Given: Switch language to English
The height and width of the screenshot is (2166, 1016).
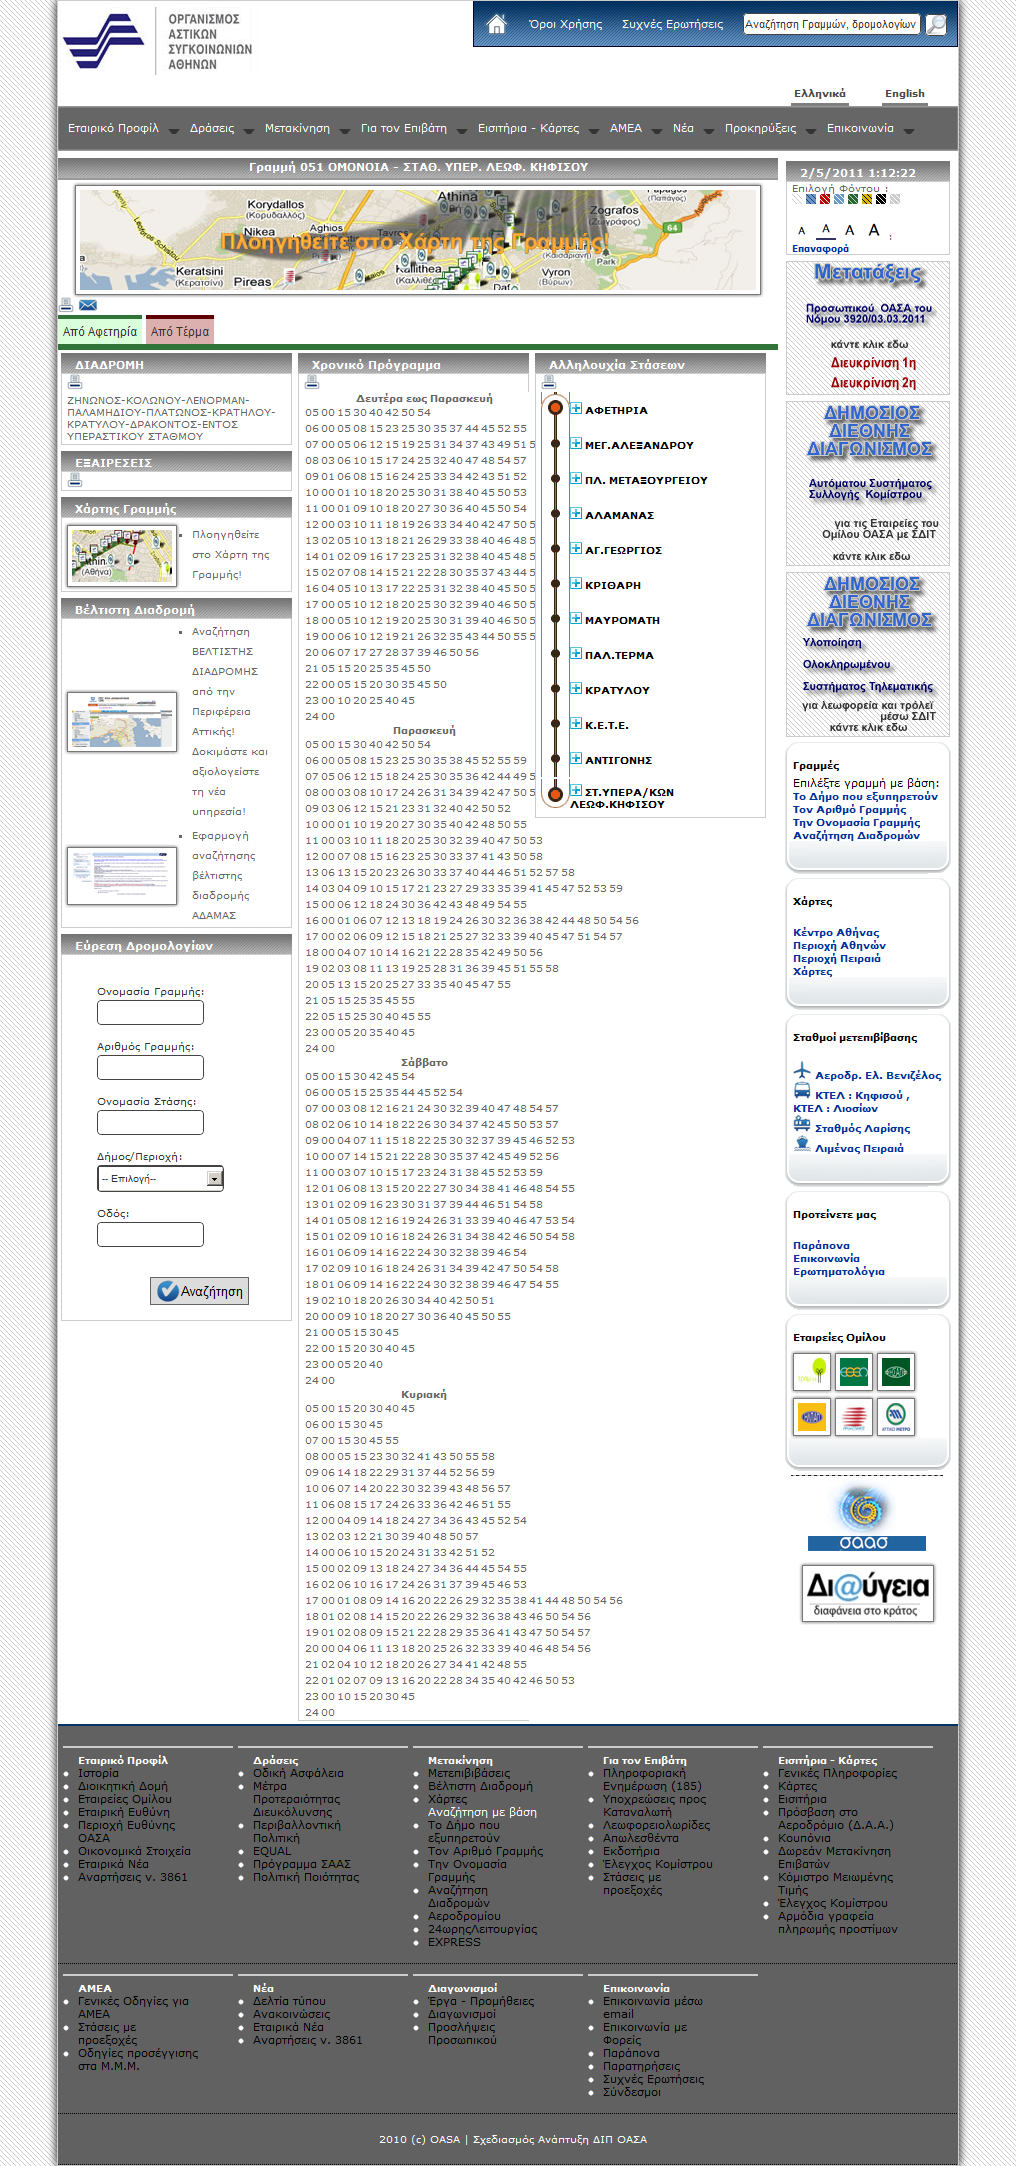Looking at the screenshot, I should coord(904,94).
